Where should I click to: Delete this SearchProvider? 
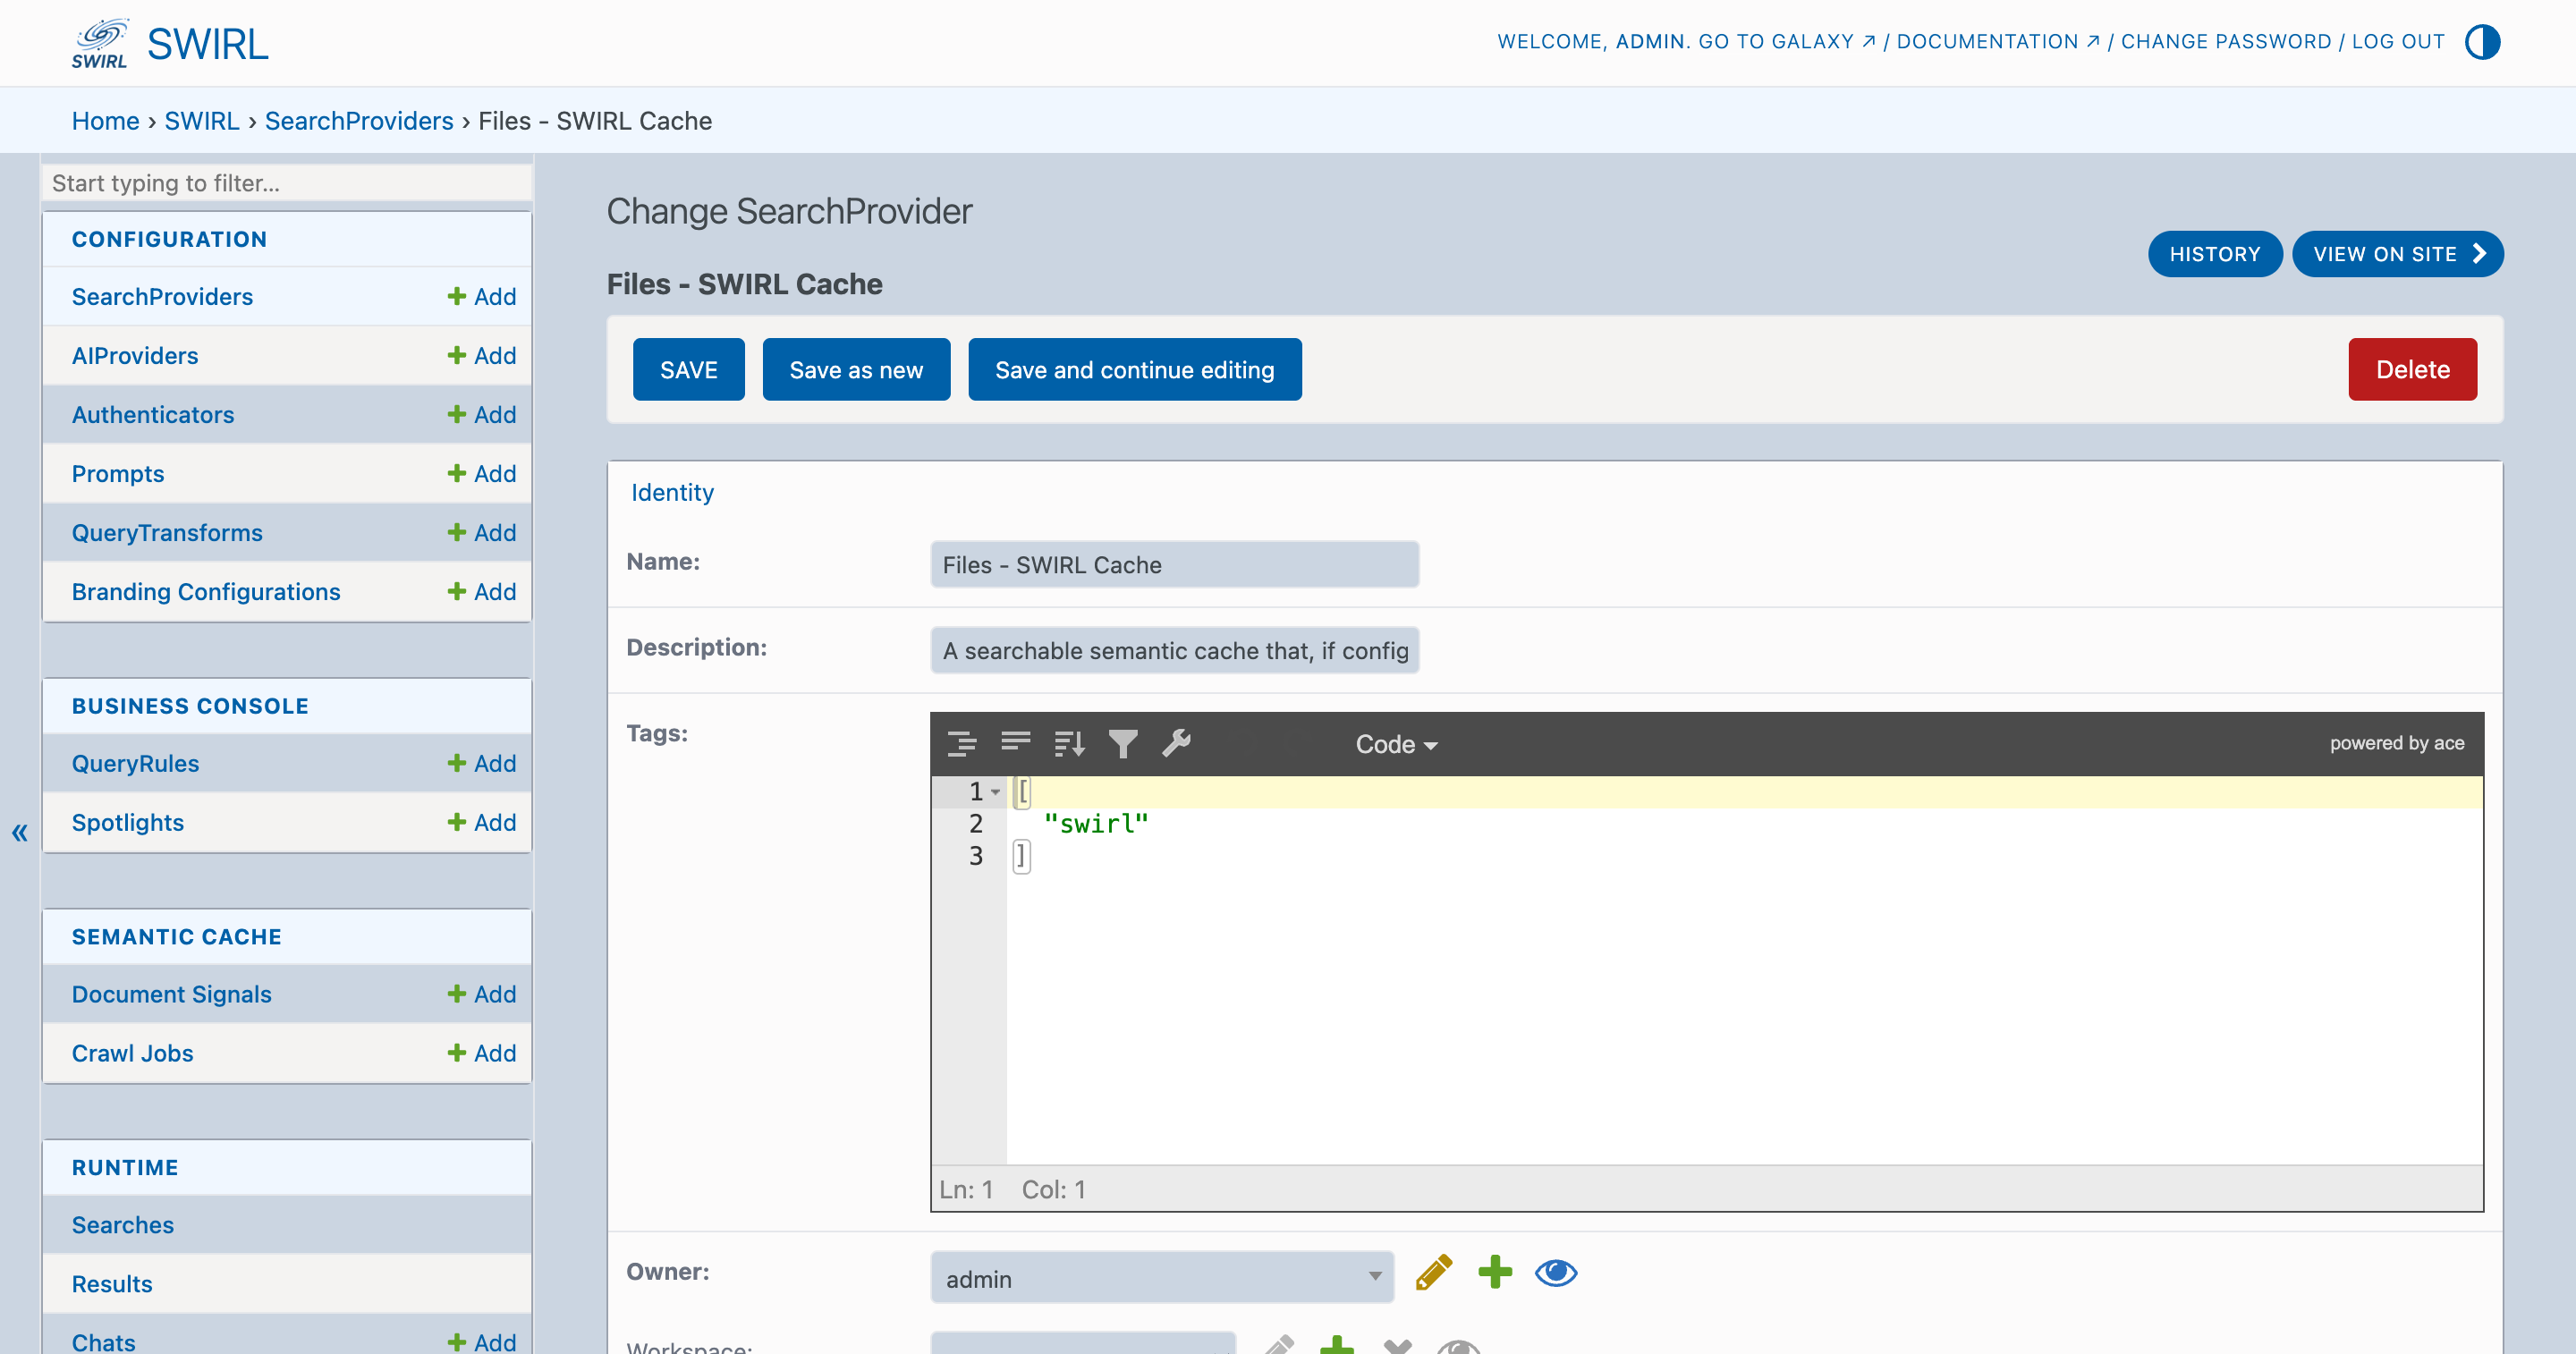coord(2412,370)
